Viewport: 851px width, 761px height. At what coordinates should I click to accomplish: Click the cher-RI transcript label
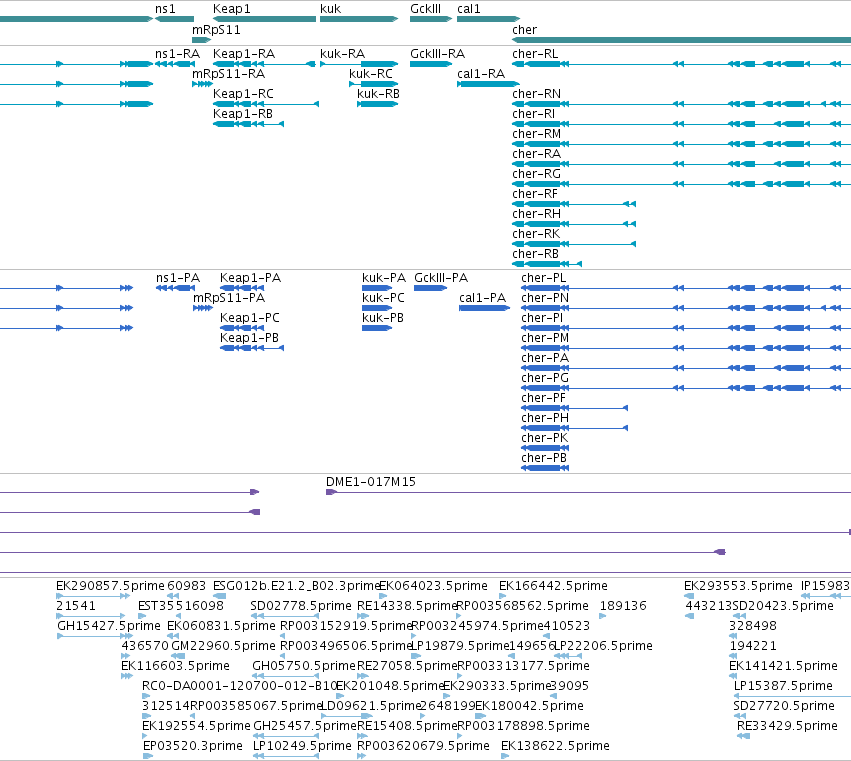[x=534, y=114]
